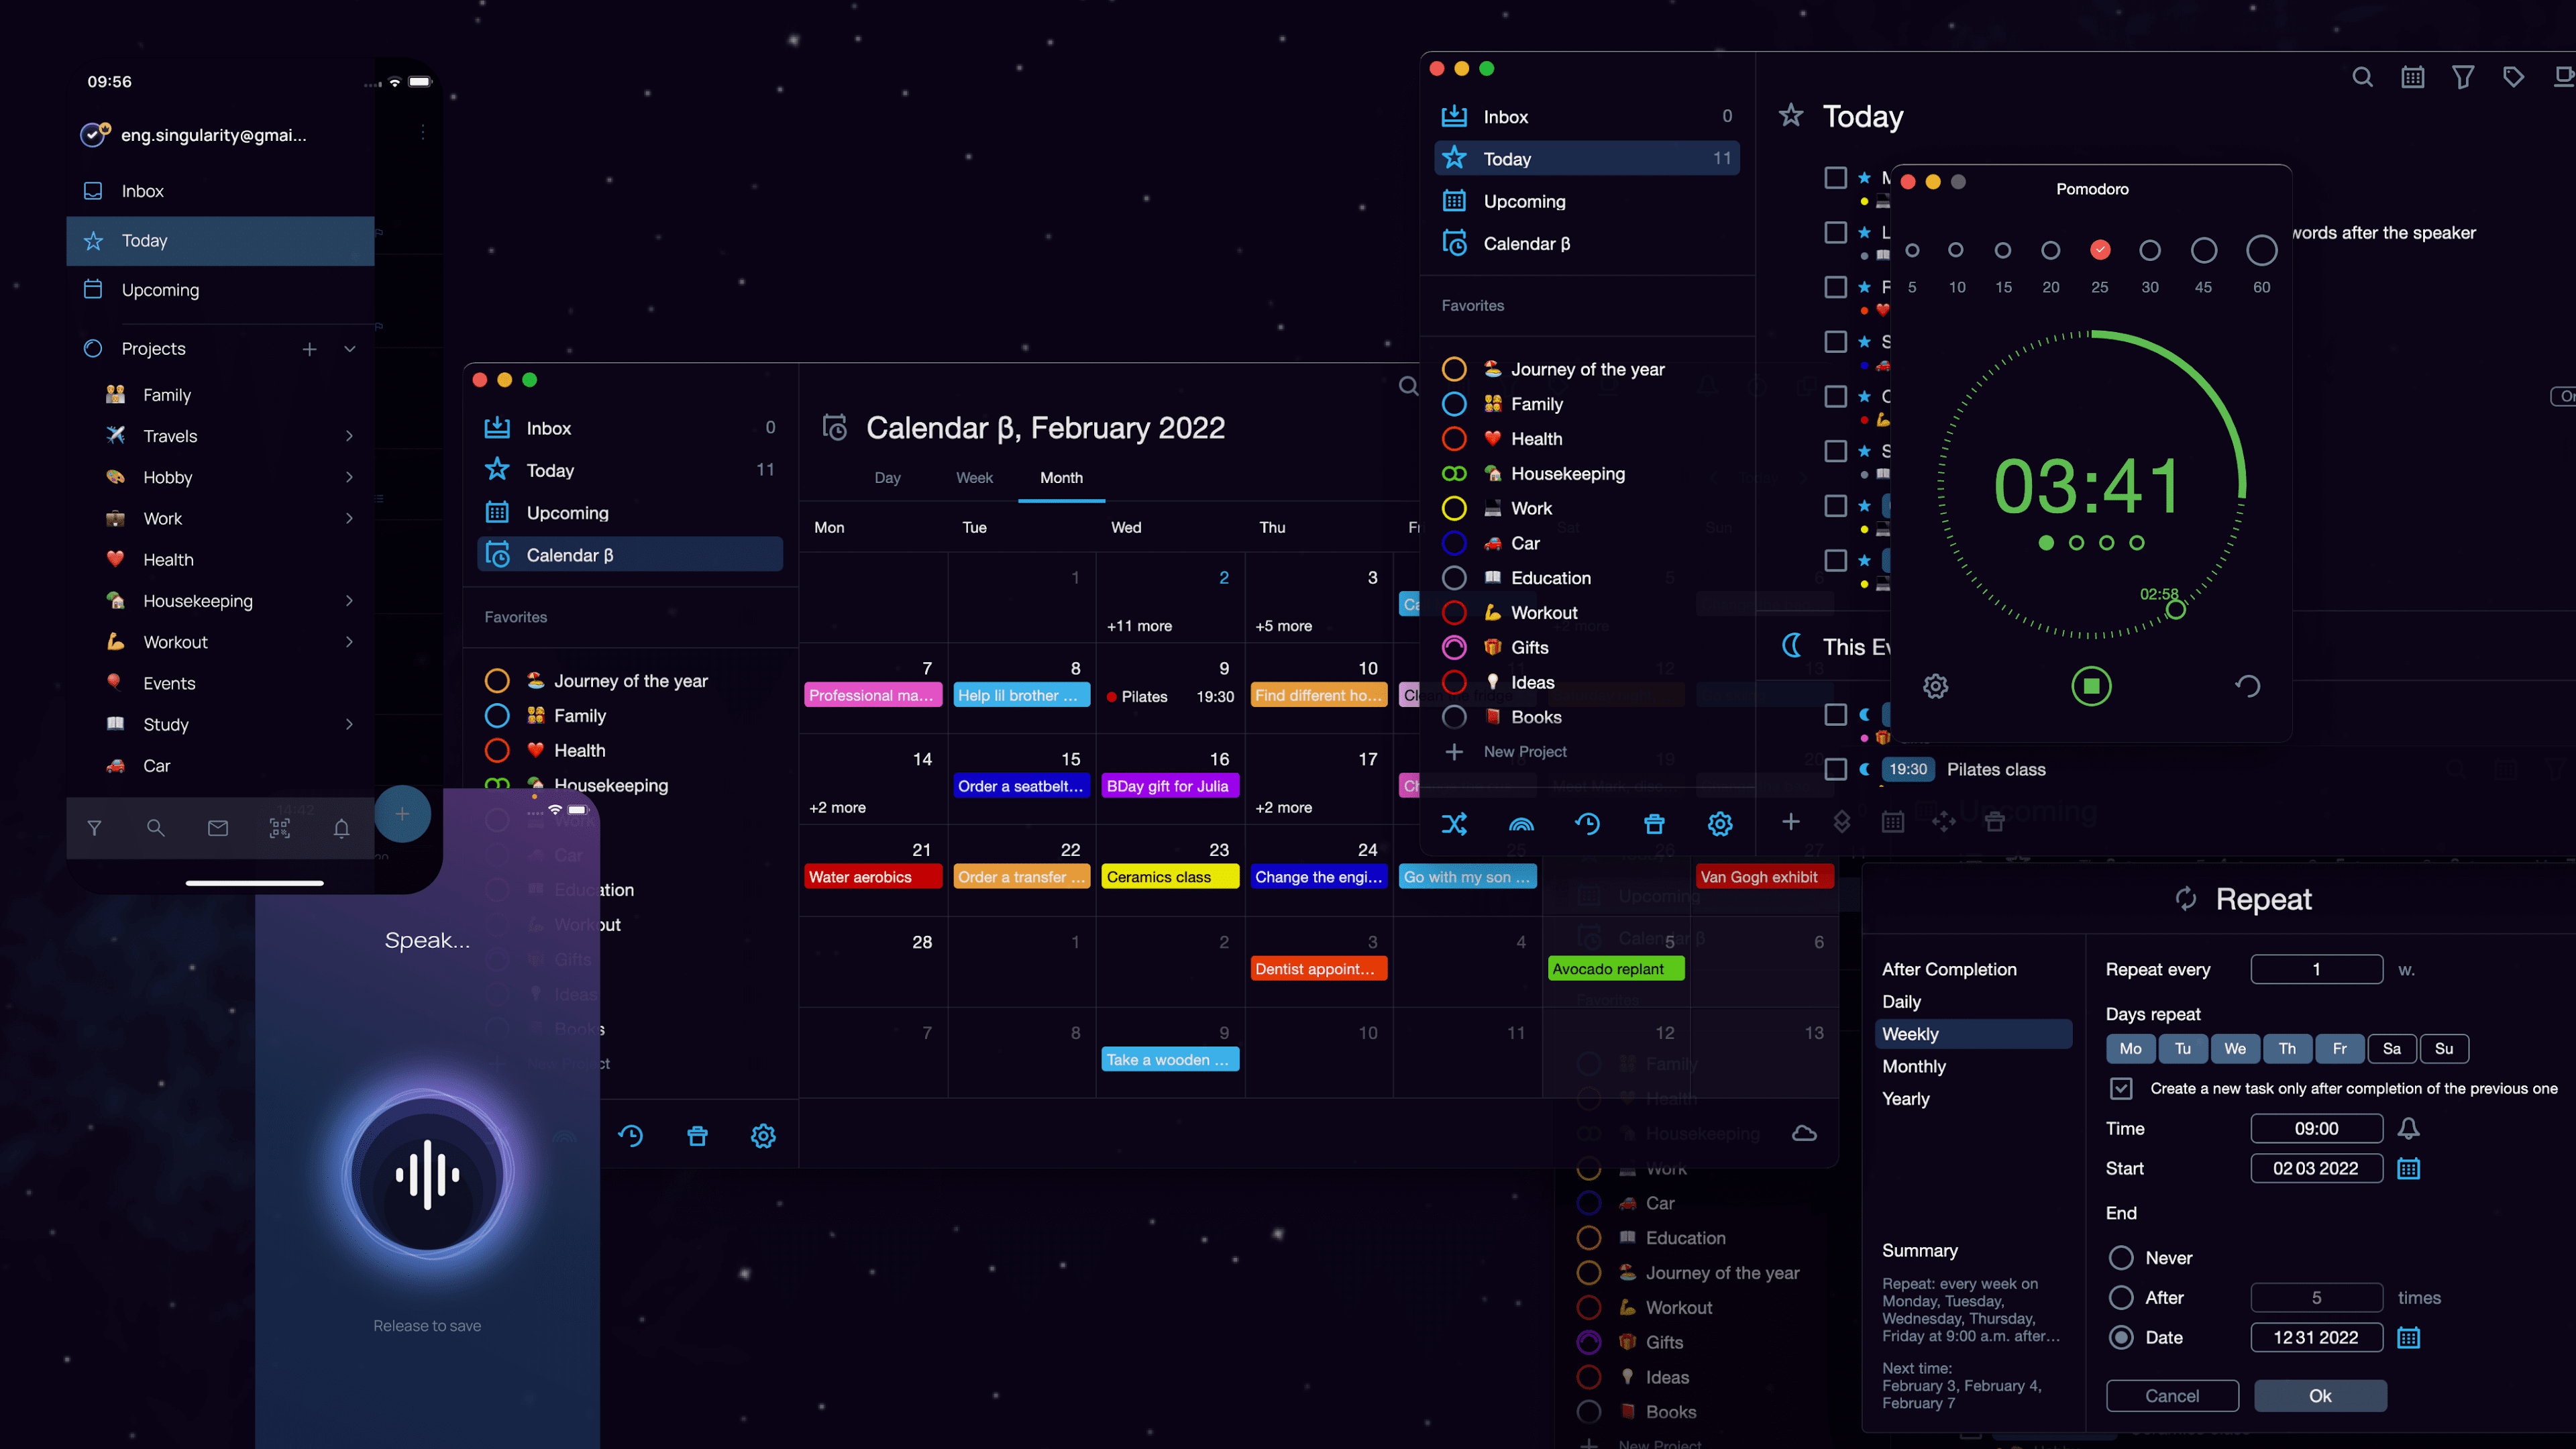Click shuffle icon in Today window sidebar footer

click(1454, 824)
